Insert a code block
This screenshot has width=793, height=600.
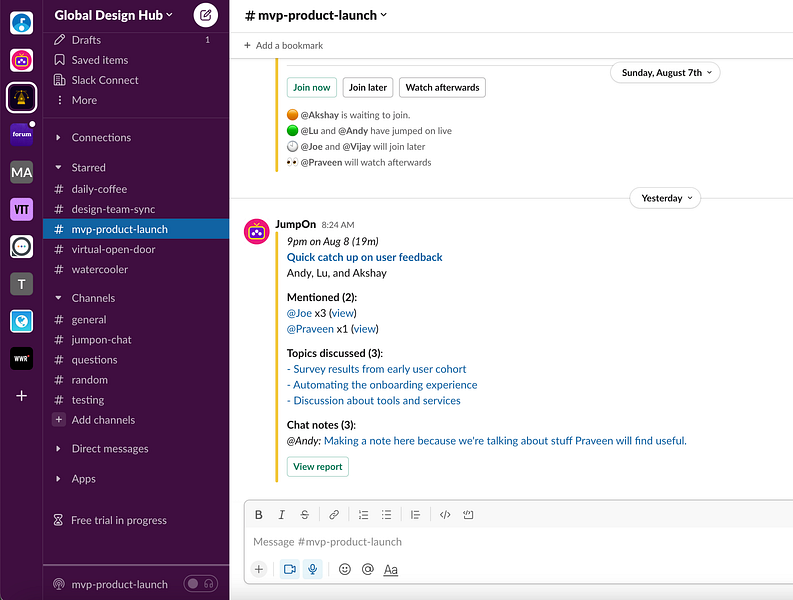click(x=468, y=515)
